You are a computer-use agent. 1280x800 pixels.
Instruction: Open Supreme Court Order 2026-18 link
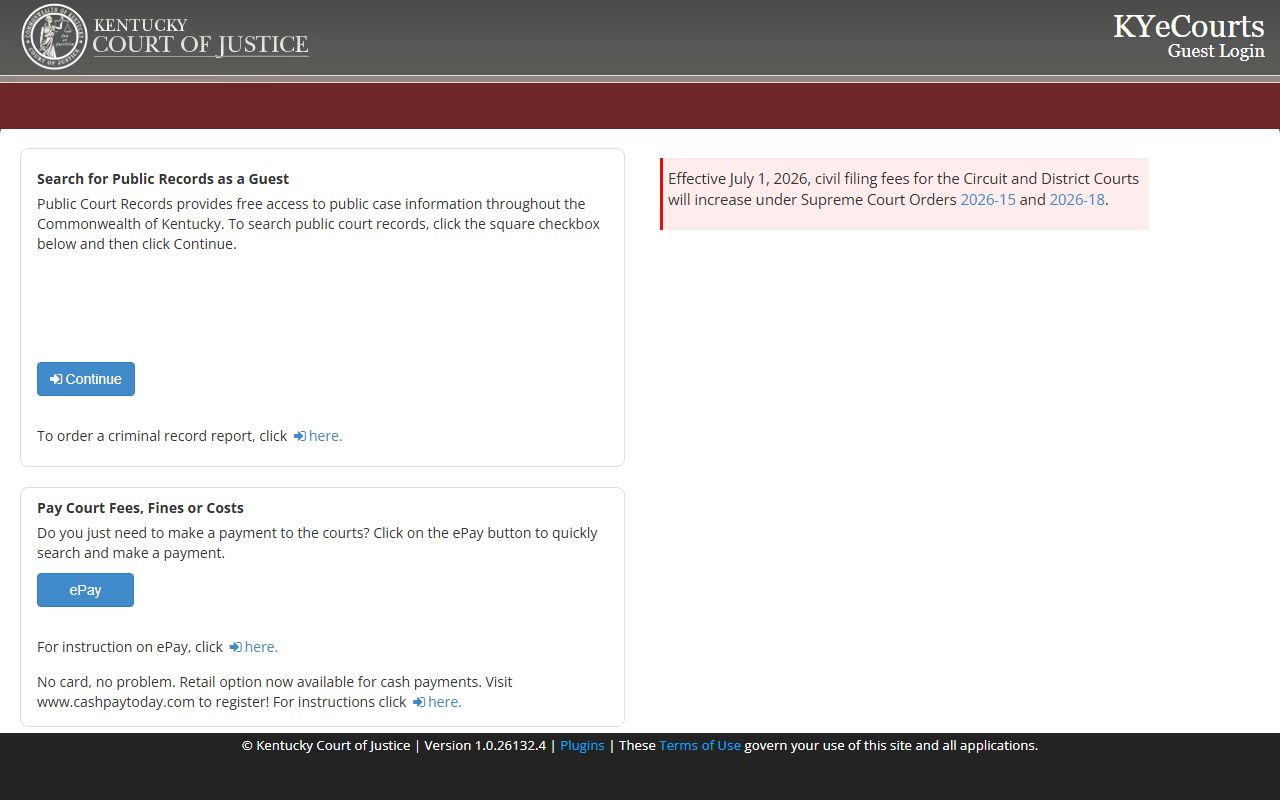pyautogui.click(x=1077, y=199)
